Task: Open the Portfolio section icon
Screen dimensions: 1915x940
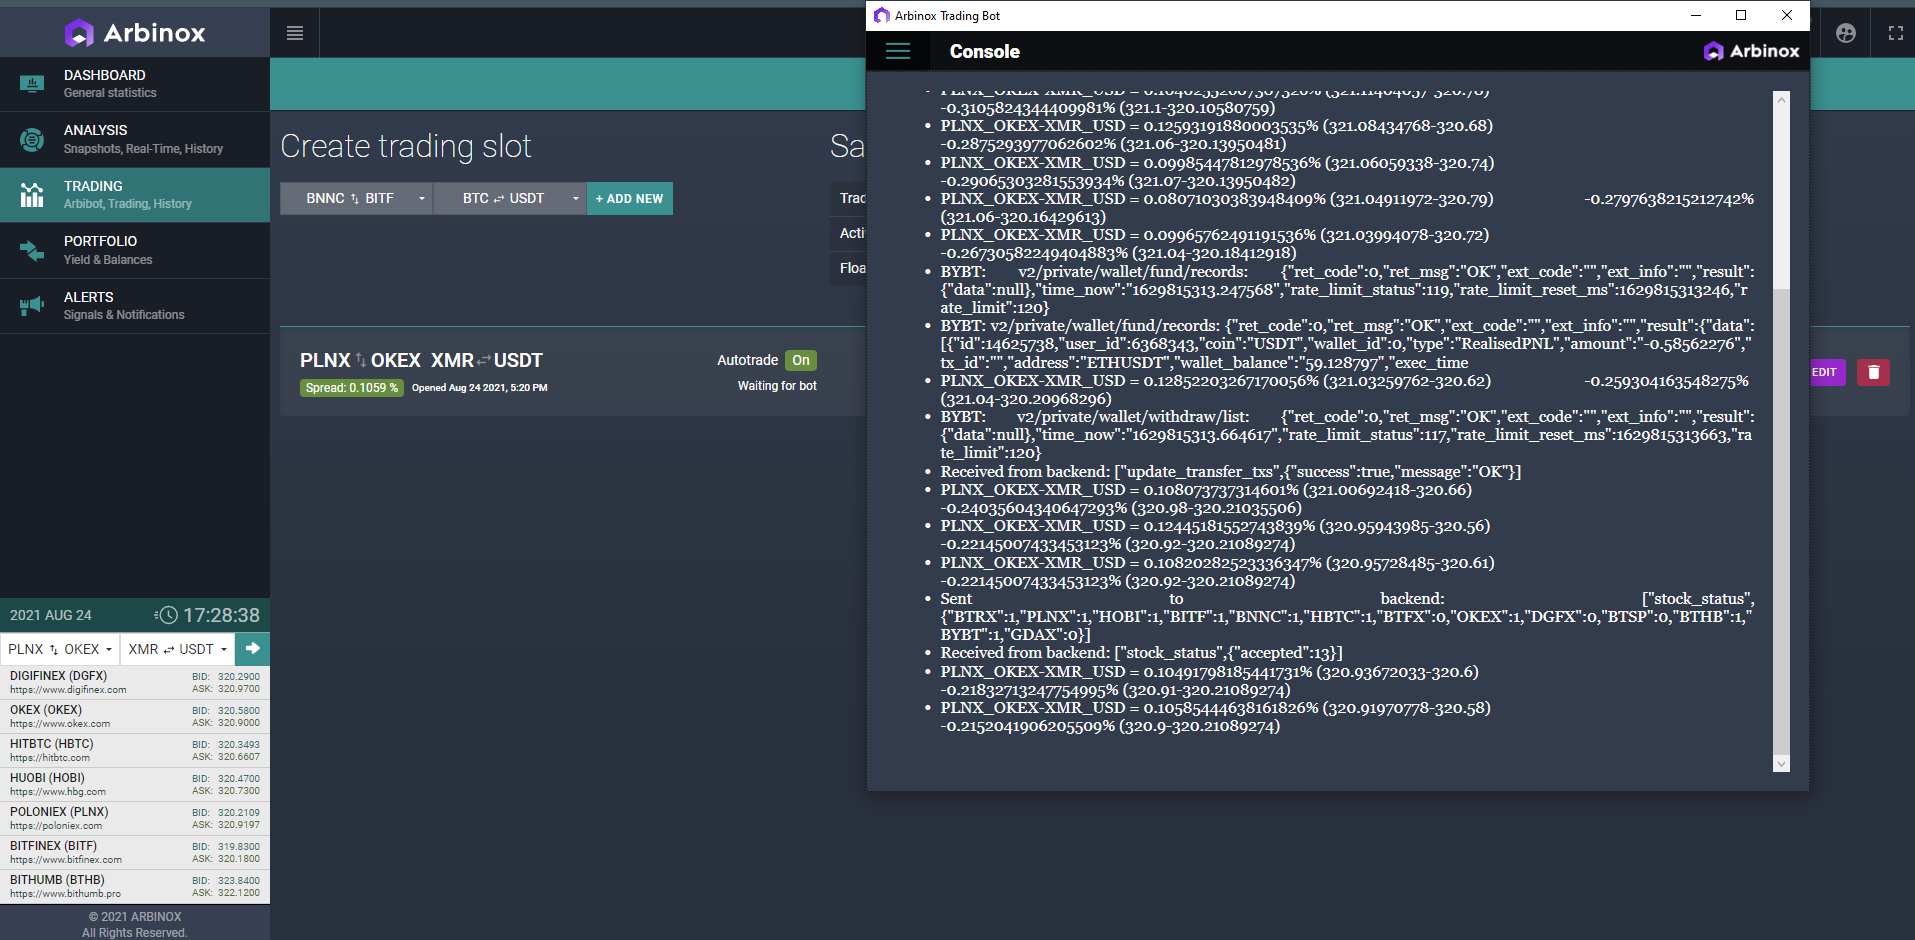Action: click(x=30, y=249)
